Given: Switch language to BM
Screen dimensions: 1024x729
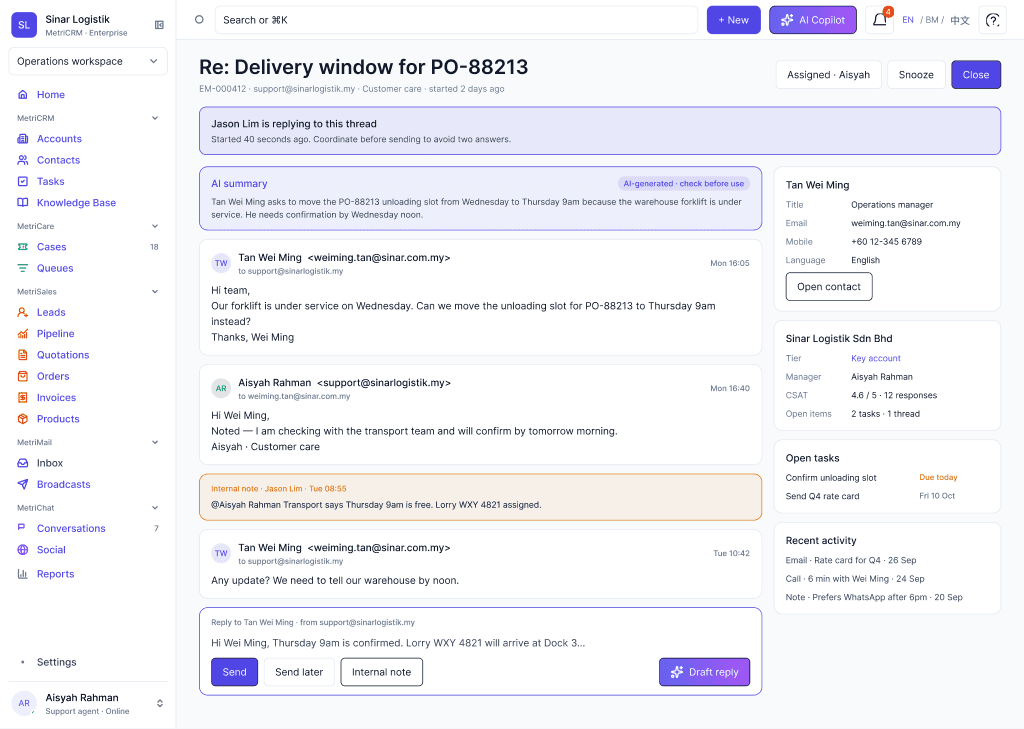Looking at the screenshot, I should coord(932,20).
